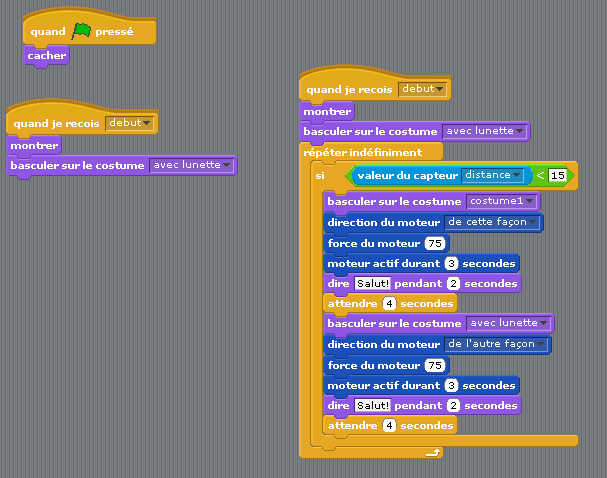Image resolution: width=607 pixels, height=478 pixels.
Task: Click first 'dire' duration field showing 2
Action: click(453, 284)
